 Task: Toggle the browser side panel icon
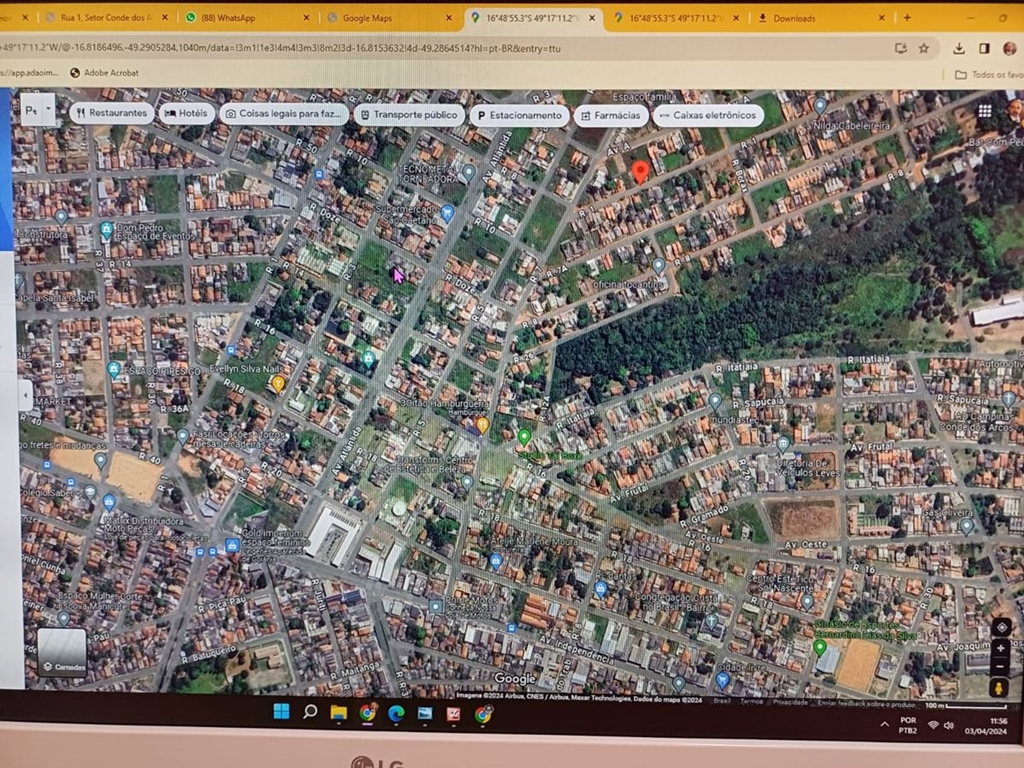pos(984,48)
